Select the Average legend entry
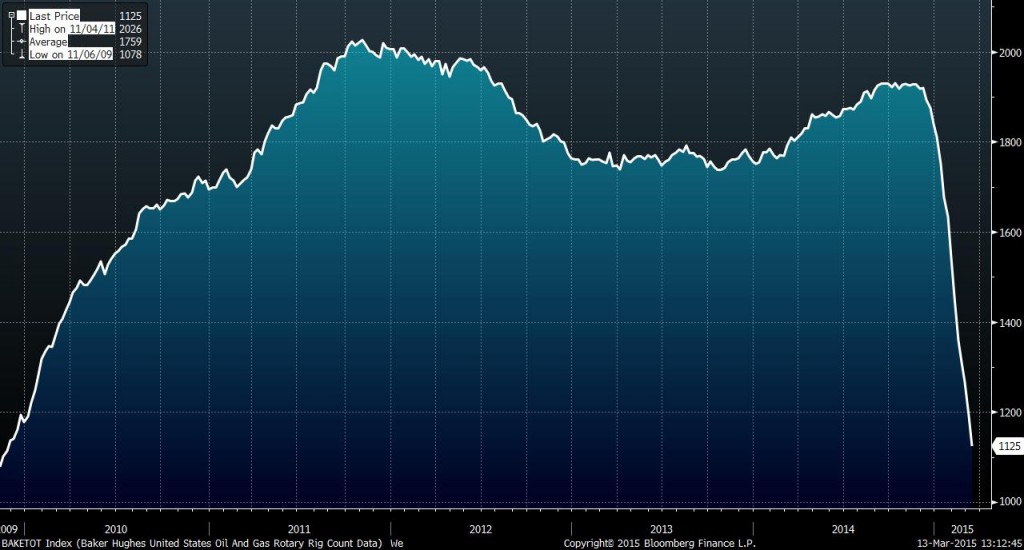The image size is (1024, 550). tap(50, 43)
